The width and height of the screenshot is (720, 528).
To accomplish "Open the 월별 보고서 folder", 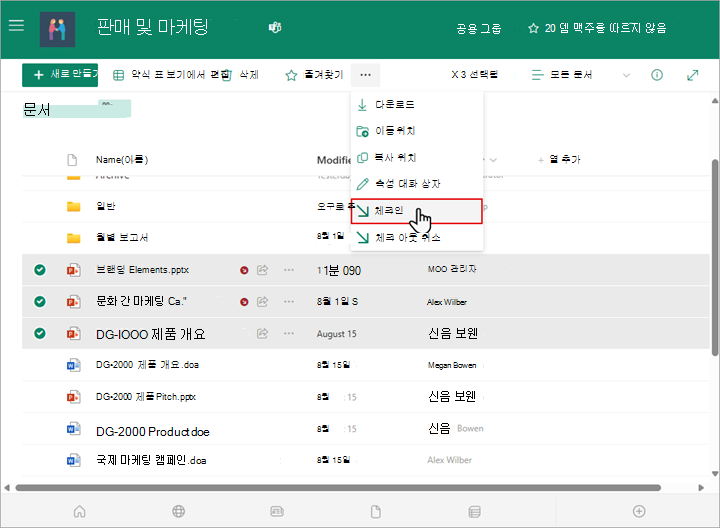I will click(122, 237).
